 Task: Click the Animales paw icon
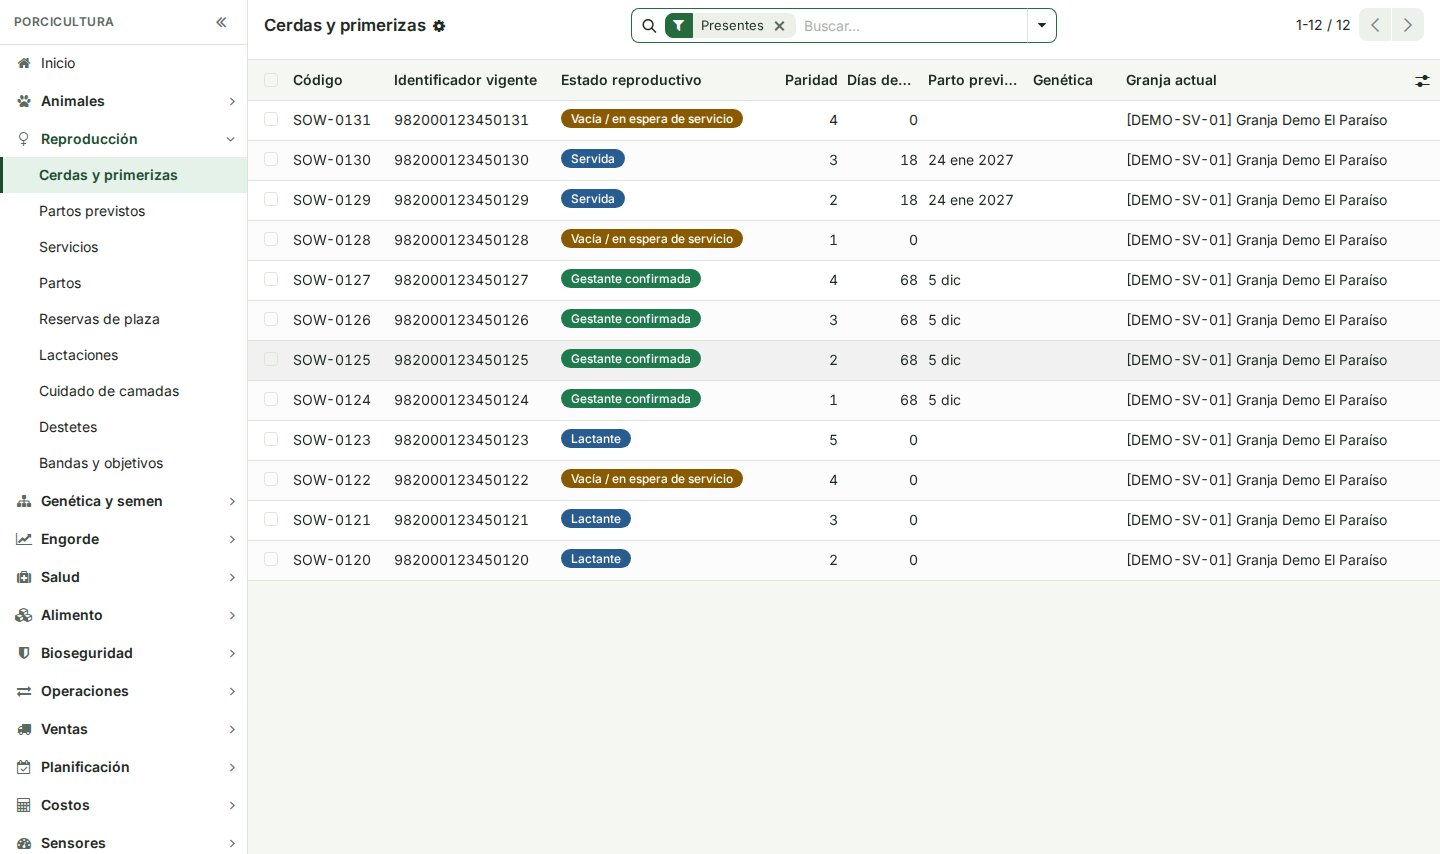coord(24,101)
